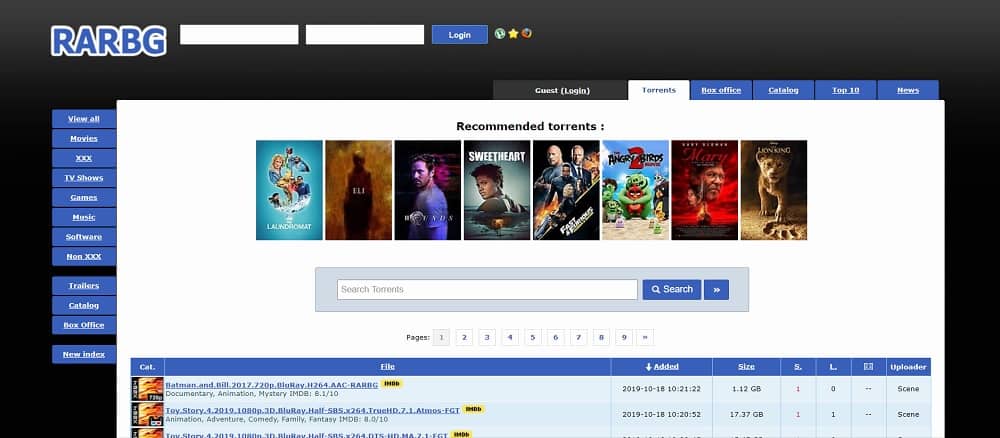
Task: Click the Guest (Login) link
Action: pos(562,91)
